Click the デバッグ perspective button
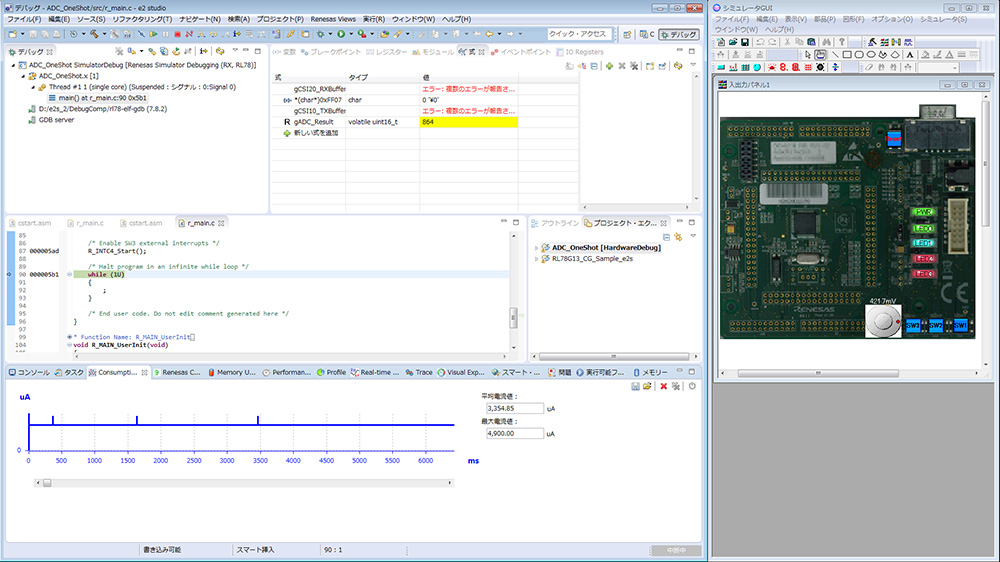Image resolution: width=1000 pixels, height=562 pixels. tap(679, 34)
